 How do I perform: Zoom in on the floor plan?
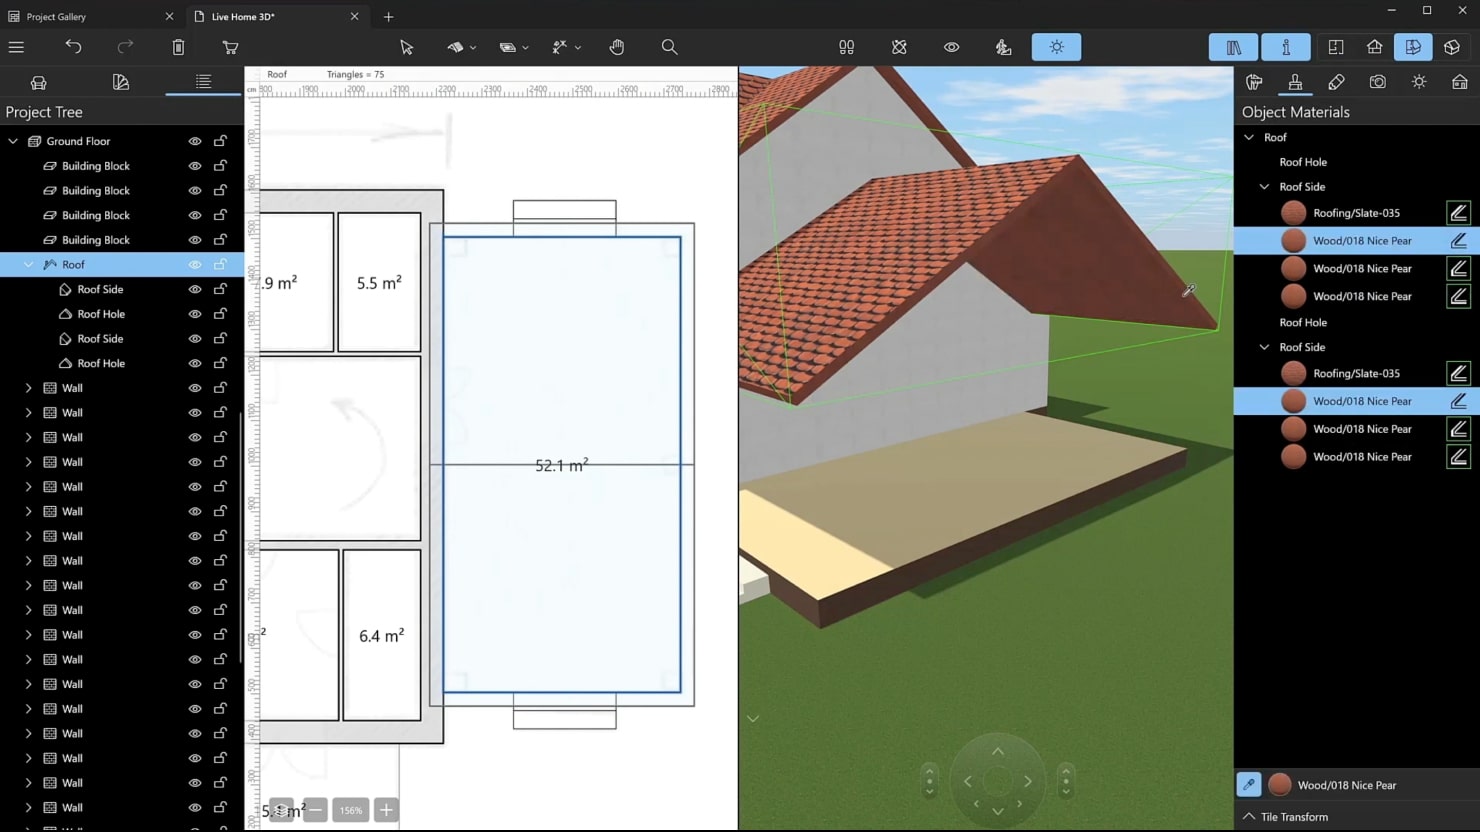click(386, 810)
